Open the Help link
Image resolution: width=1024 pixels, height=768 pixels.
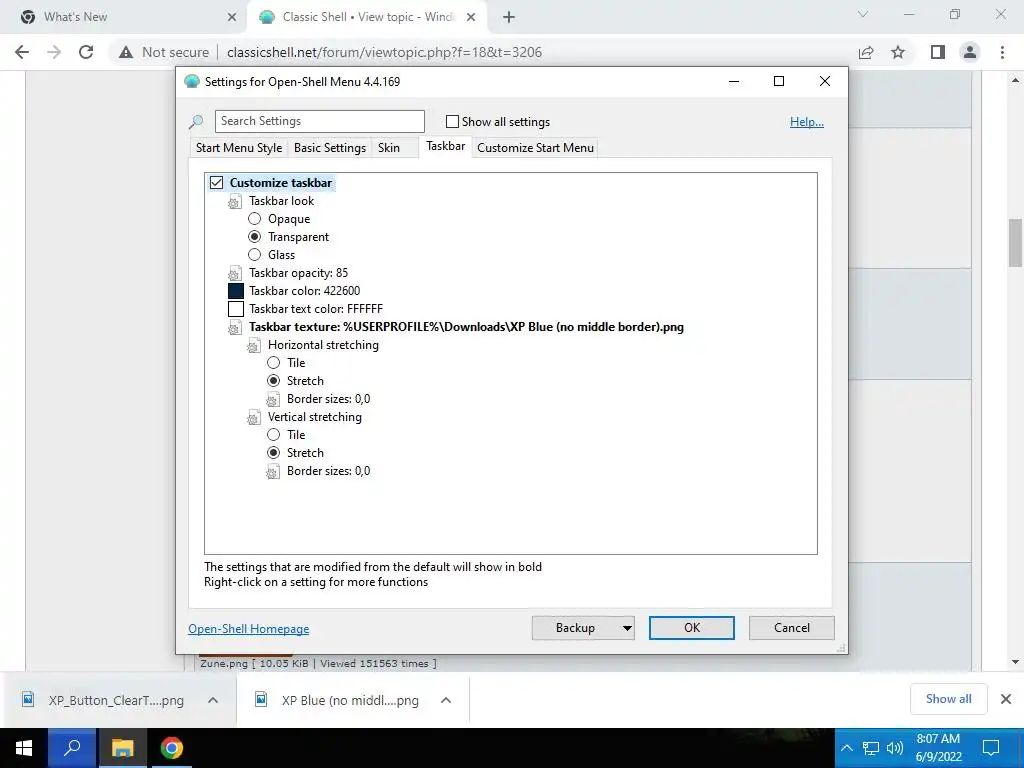click(807, 122)
